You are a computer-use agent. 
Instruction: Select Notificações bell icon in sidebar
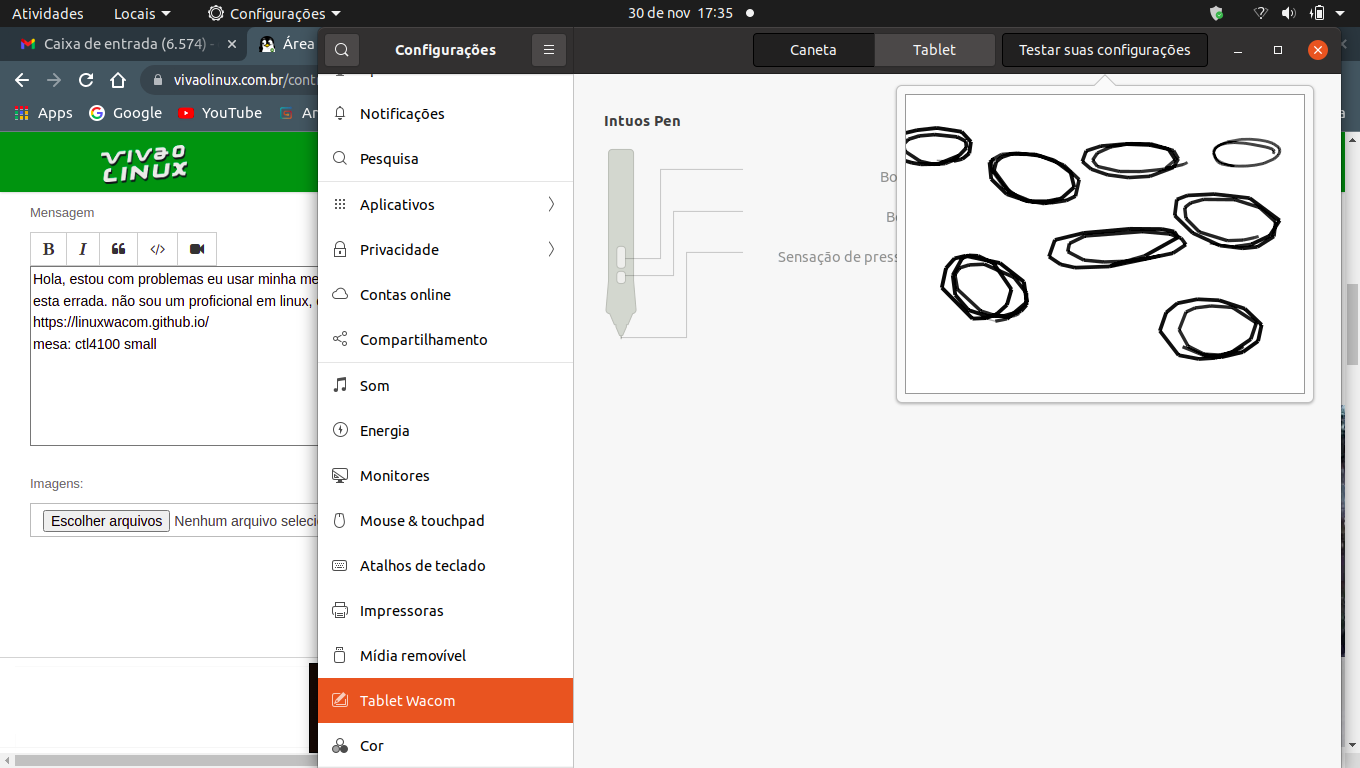coord(340,114)
